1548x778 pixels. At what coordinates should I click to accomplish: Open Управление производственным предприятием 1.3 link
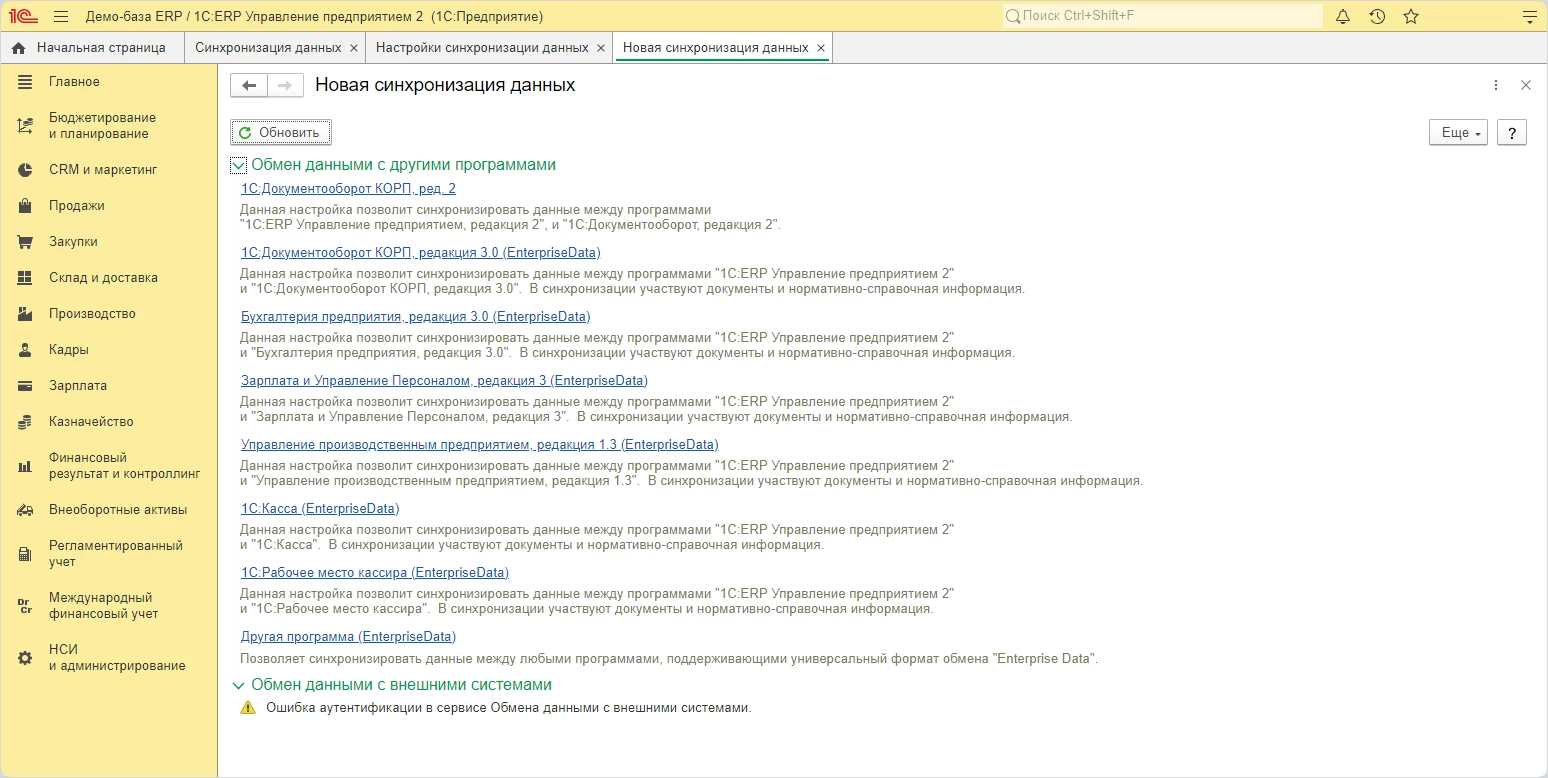point(480,445)
